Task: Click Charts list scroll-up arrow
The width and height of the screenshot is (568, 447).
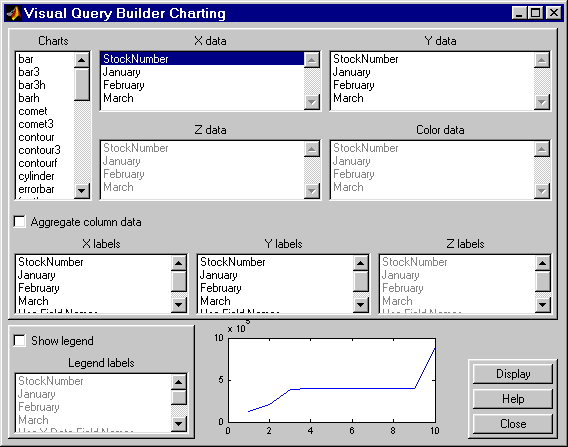Action: (x=82, y=60)
